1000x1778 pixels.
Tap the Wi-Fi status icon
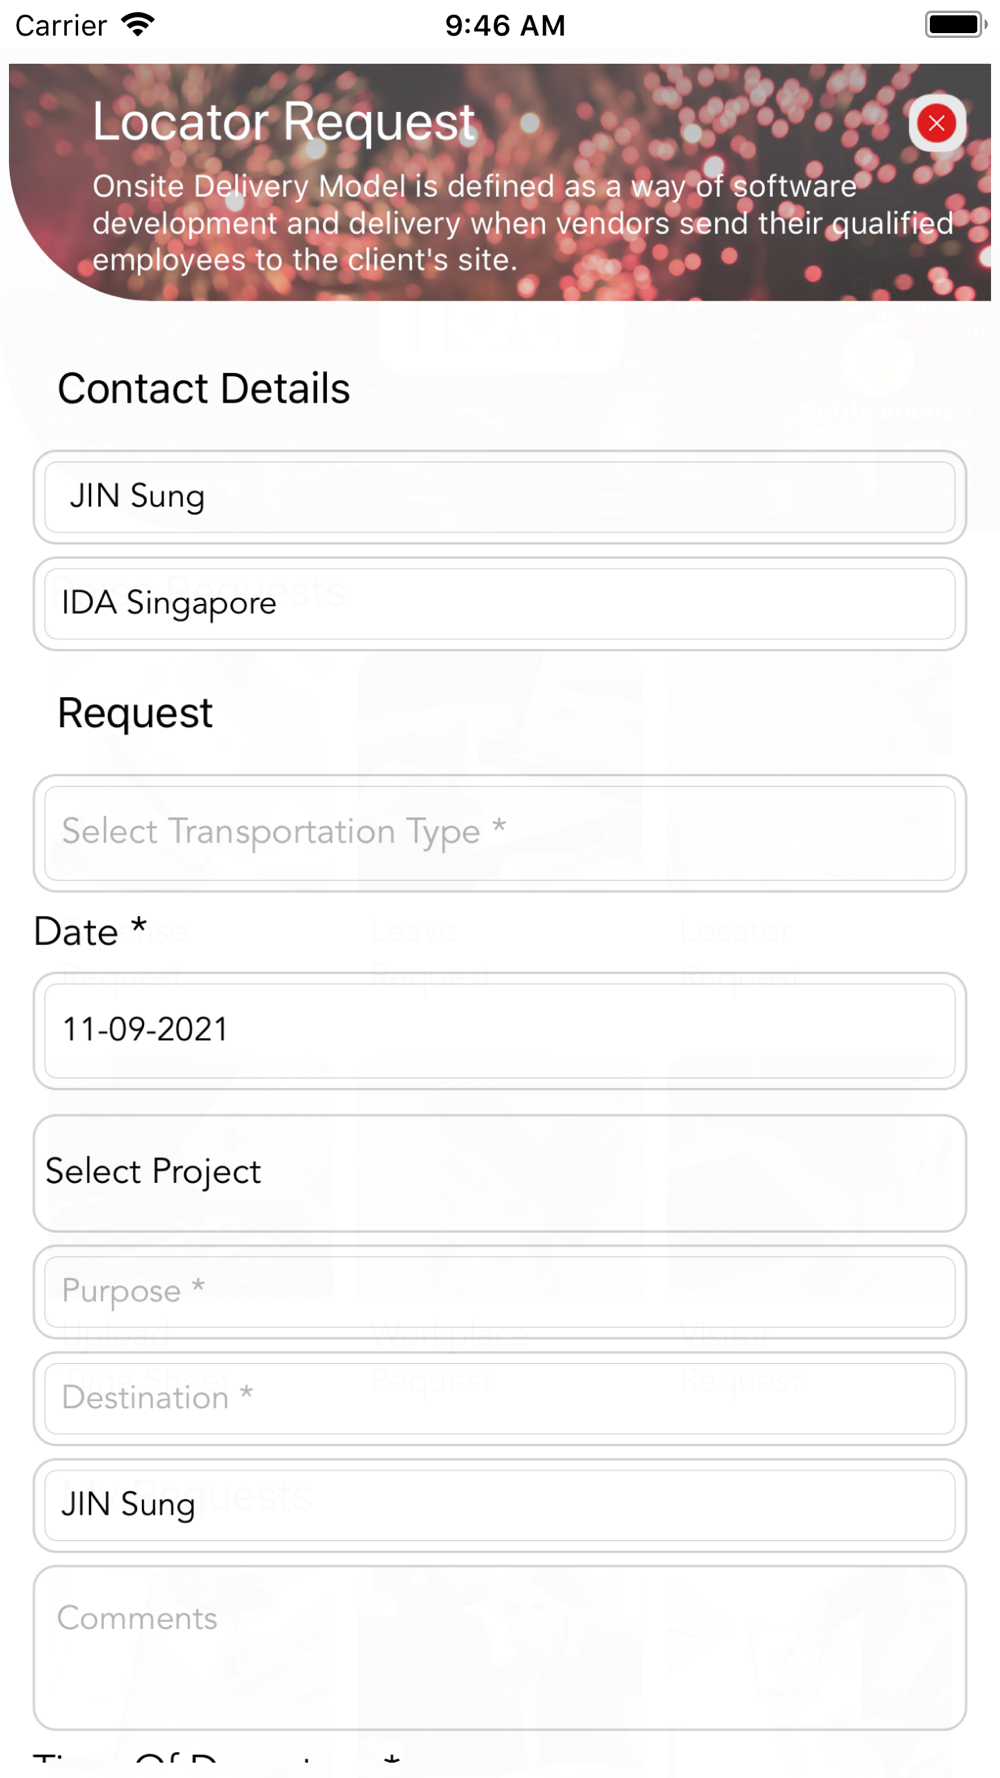pos(138,24)
